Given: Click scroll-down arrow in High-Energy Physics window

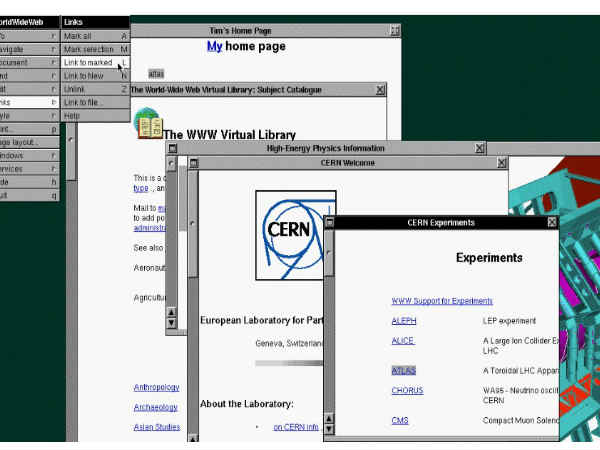Looking at the screenshot, I should (172, 323).
